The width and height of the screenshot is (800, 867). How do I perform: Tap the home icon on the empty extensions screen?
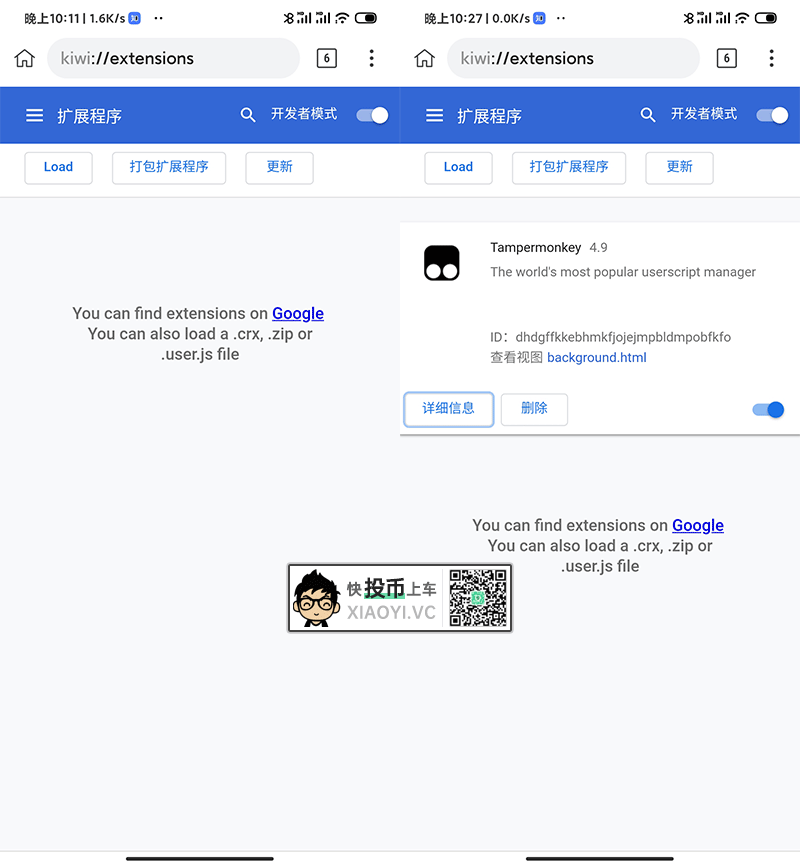pos(24,59)
